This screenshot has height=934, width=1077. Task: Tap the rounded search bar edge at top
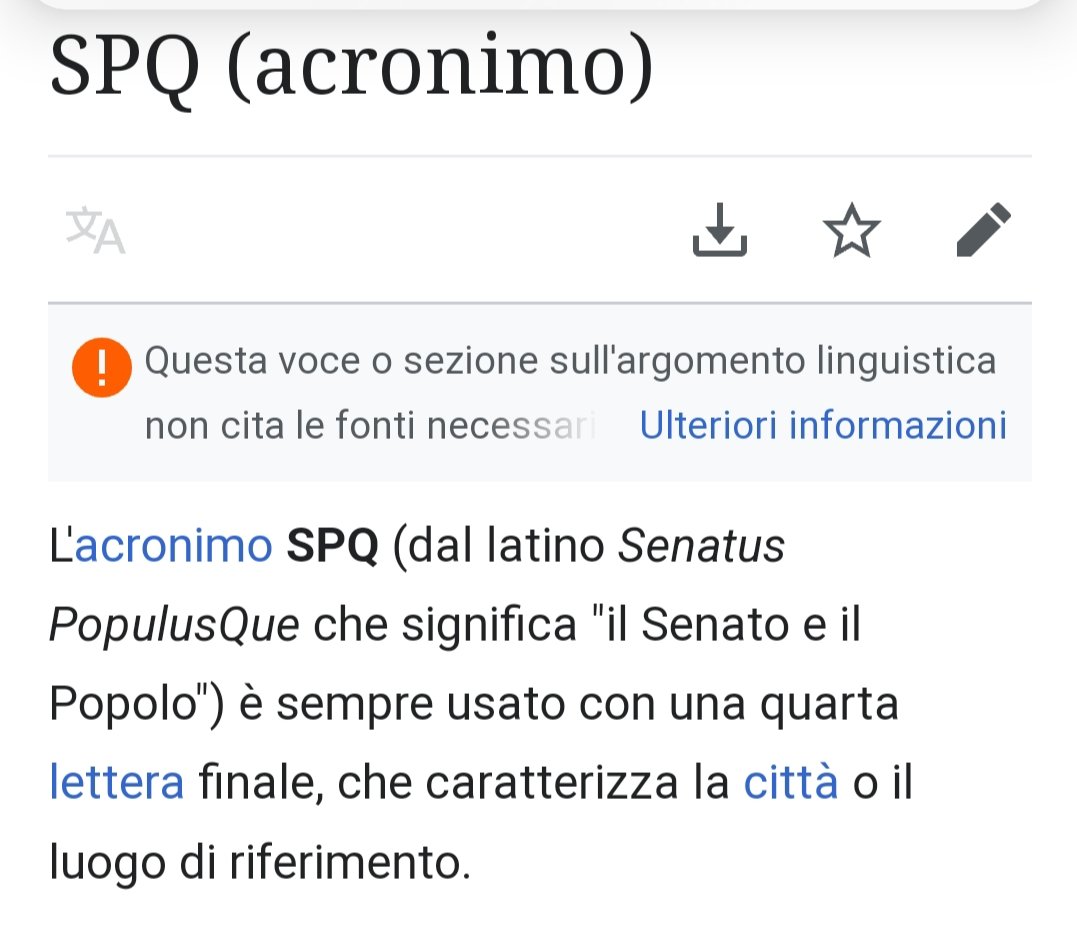[x=538, y=3]
